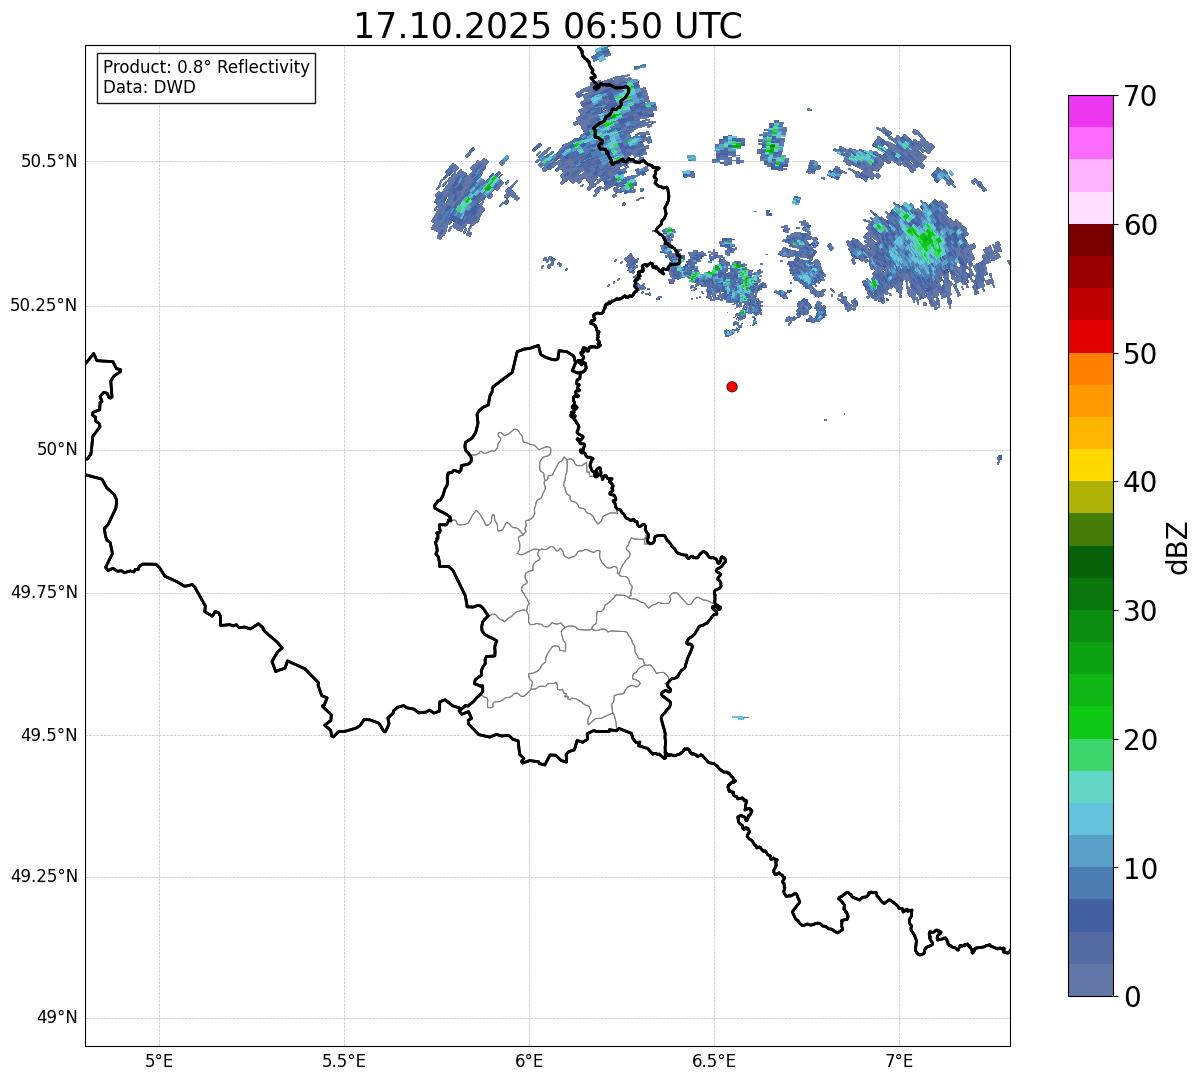This screenshot has height=1081, width=1202.
Task: Click the dBZ colorbar axis label
Action: click(x=1179, y=547)
